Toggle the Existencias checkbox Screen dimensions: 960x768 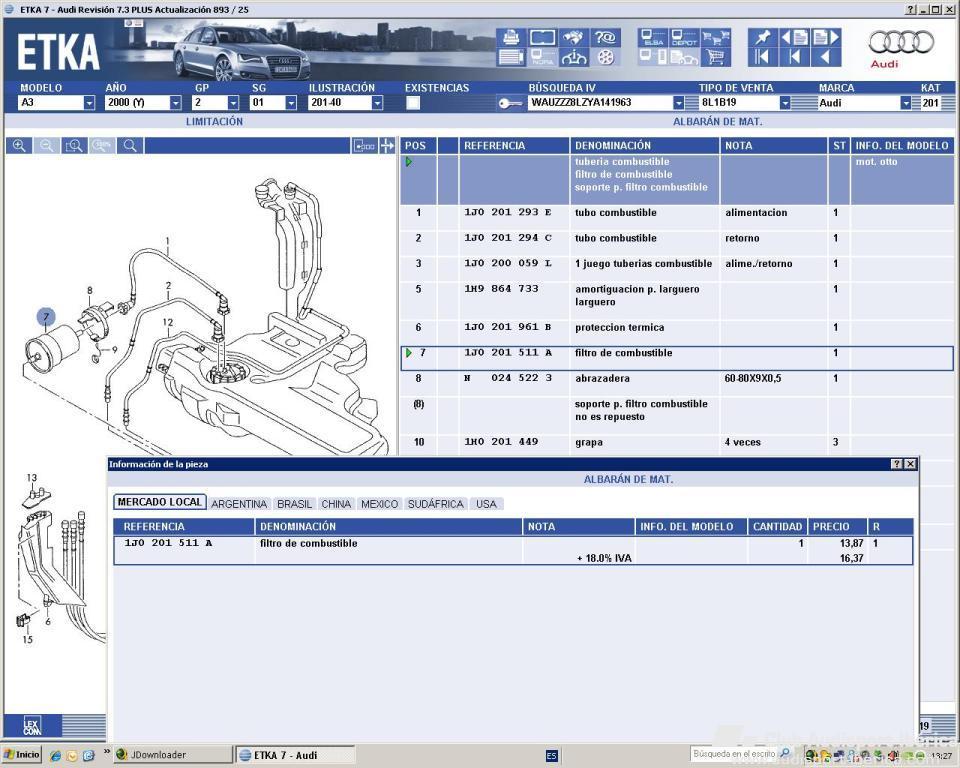tap(413, 103)
